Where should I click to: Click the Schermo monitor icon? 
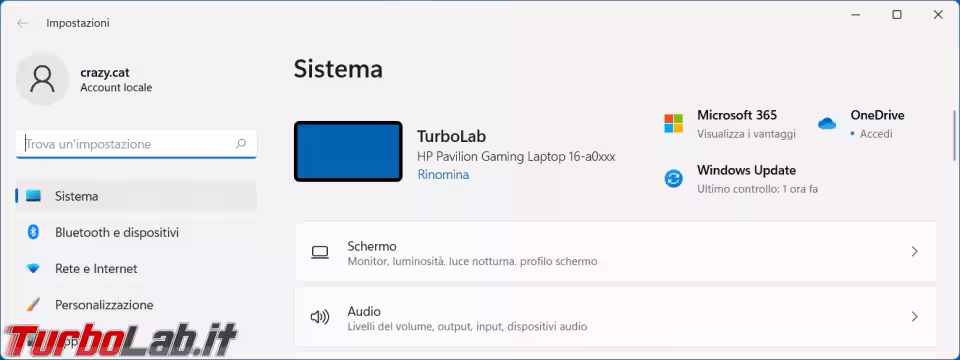click(x=320, y=252)
